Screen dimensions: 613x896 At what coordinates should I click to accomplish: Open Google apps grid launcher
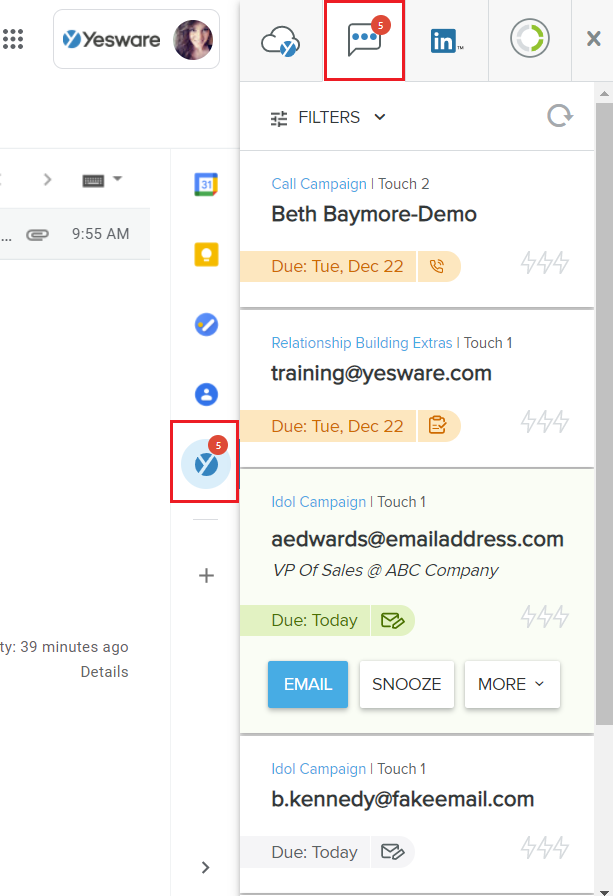(13, 40)
